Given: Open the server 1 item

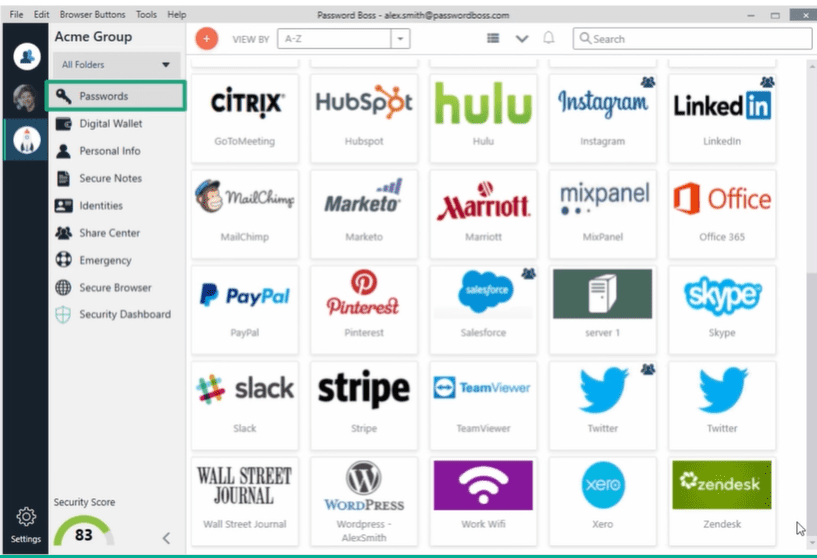Looking at the screenshot, I should click(x=602, y=310).
